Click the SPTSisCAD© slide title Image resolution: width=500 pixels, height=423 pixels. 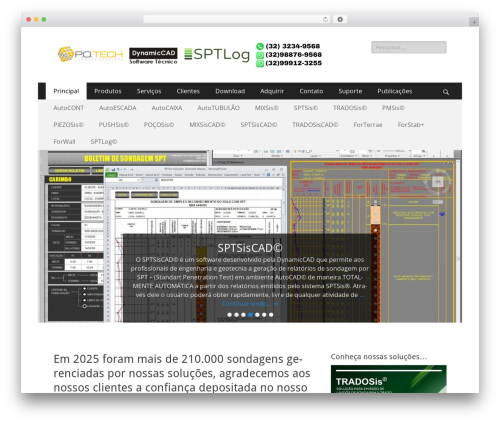pos(250,248)
